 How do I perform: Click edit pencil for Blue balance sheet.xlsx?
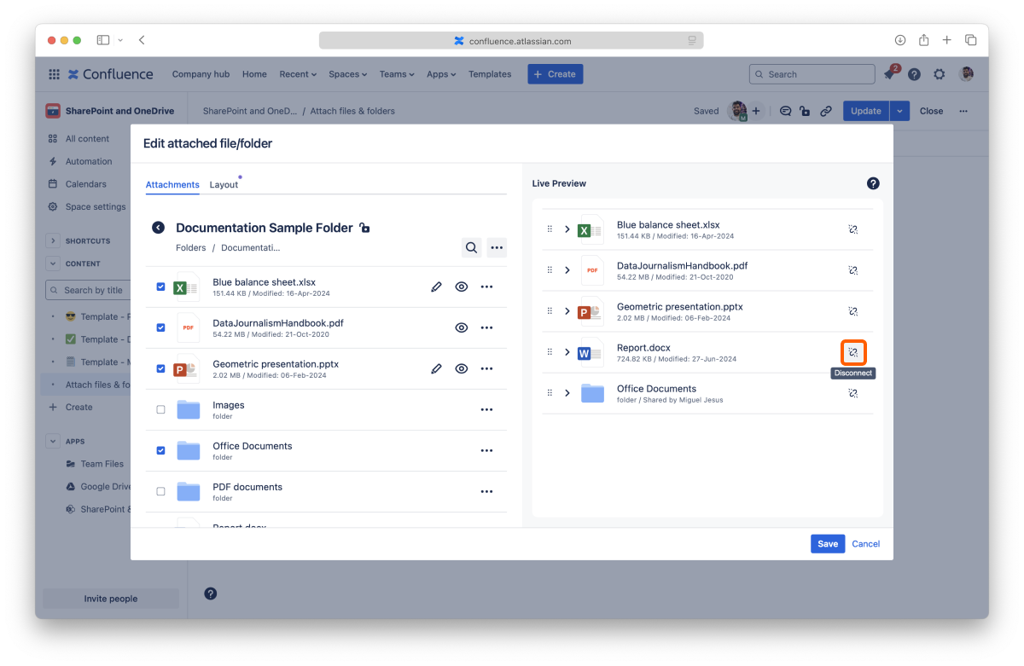coord(436,287)
